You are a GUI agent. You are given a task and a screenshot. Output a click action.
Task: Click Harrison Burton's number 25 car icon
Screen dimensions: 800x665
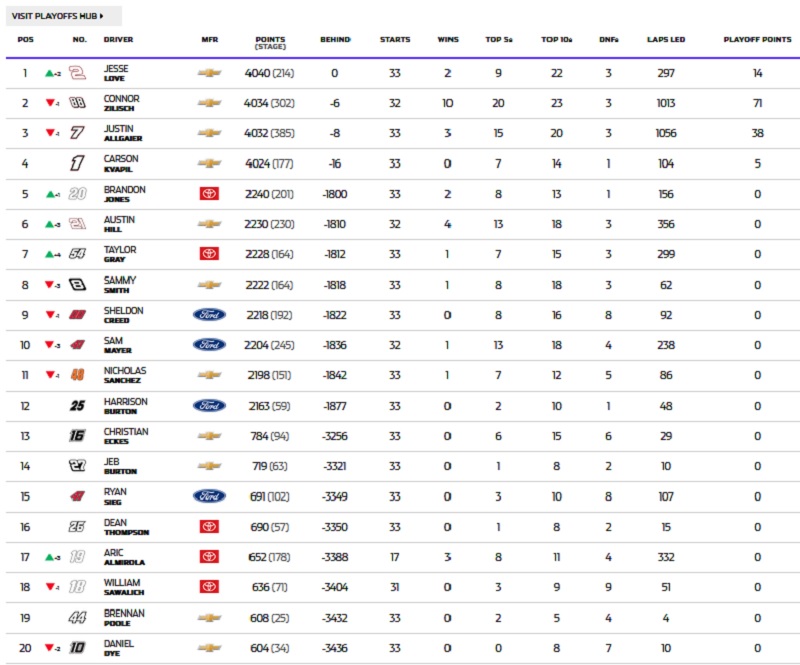point(77,406)
